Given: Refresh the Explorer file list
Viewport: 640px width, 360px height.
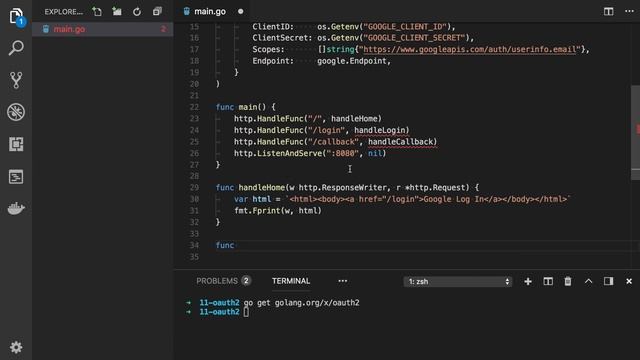Looking at the screenshot, I should coord(137,11).
